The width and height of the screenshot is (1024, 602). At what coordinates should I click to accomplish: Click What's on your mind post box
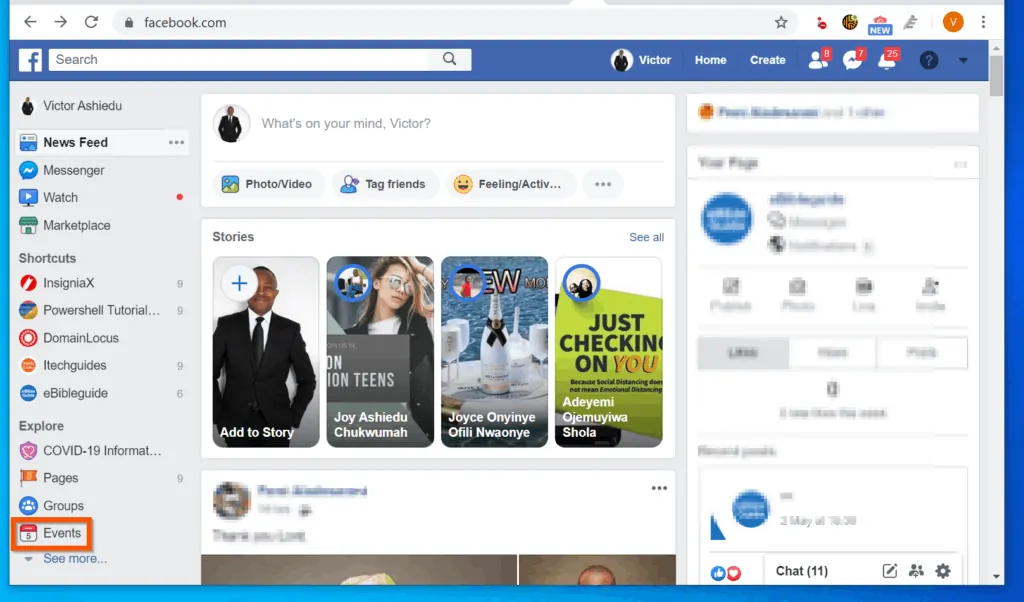click(x=345, y=123)
